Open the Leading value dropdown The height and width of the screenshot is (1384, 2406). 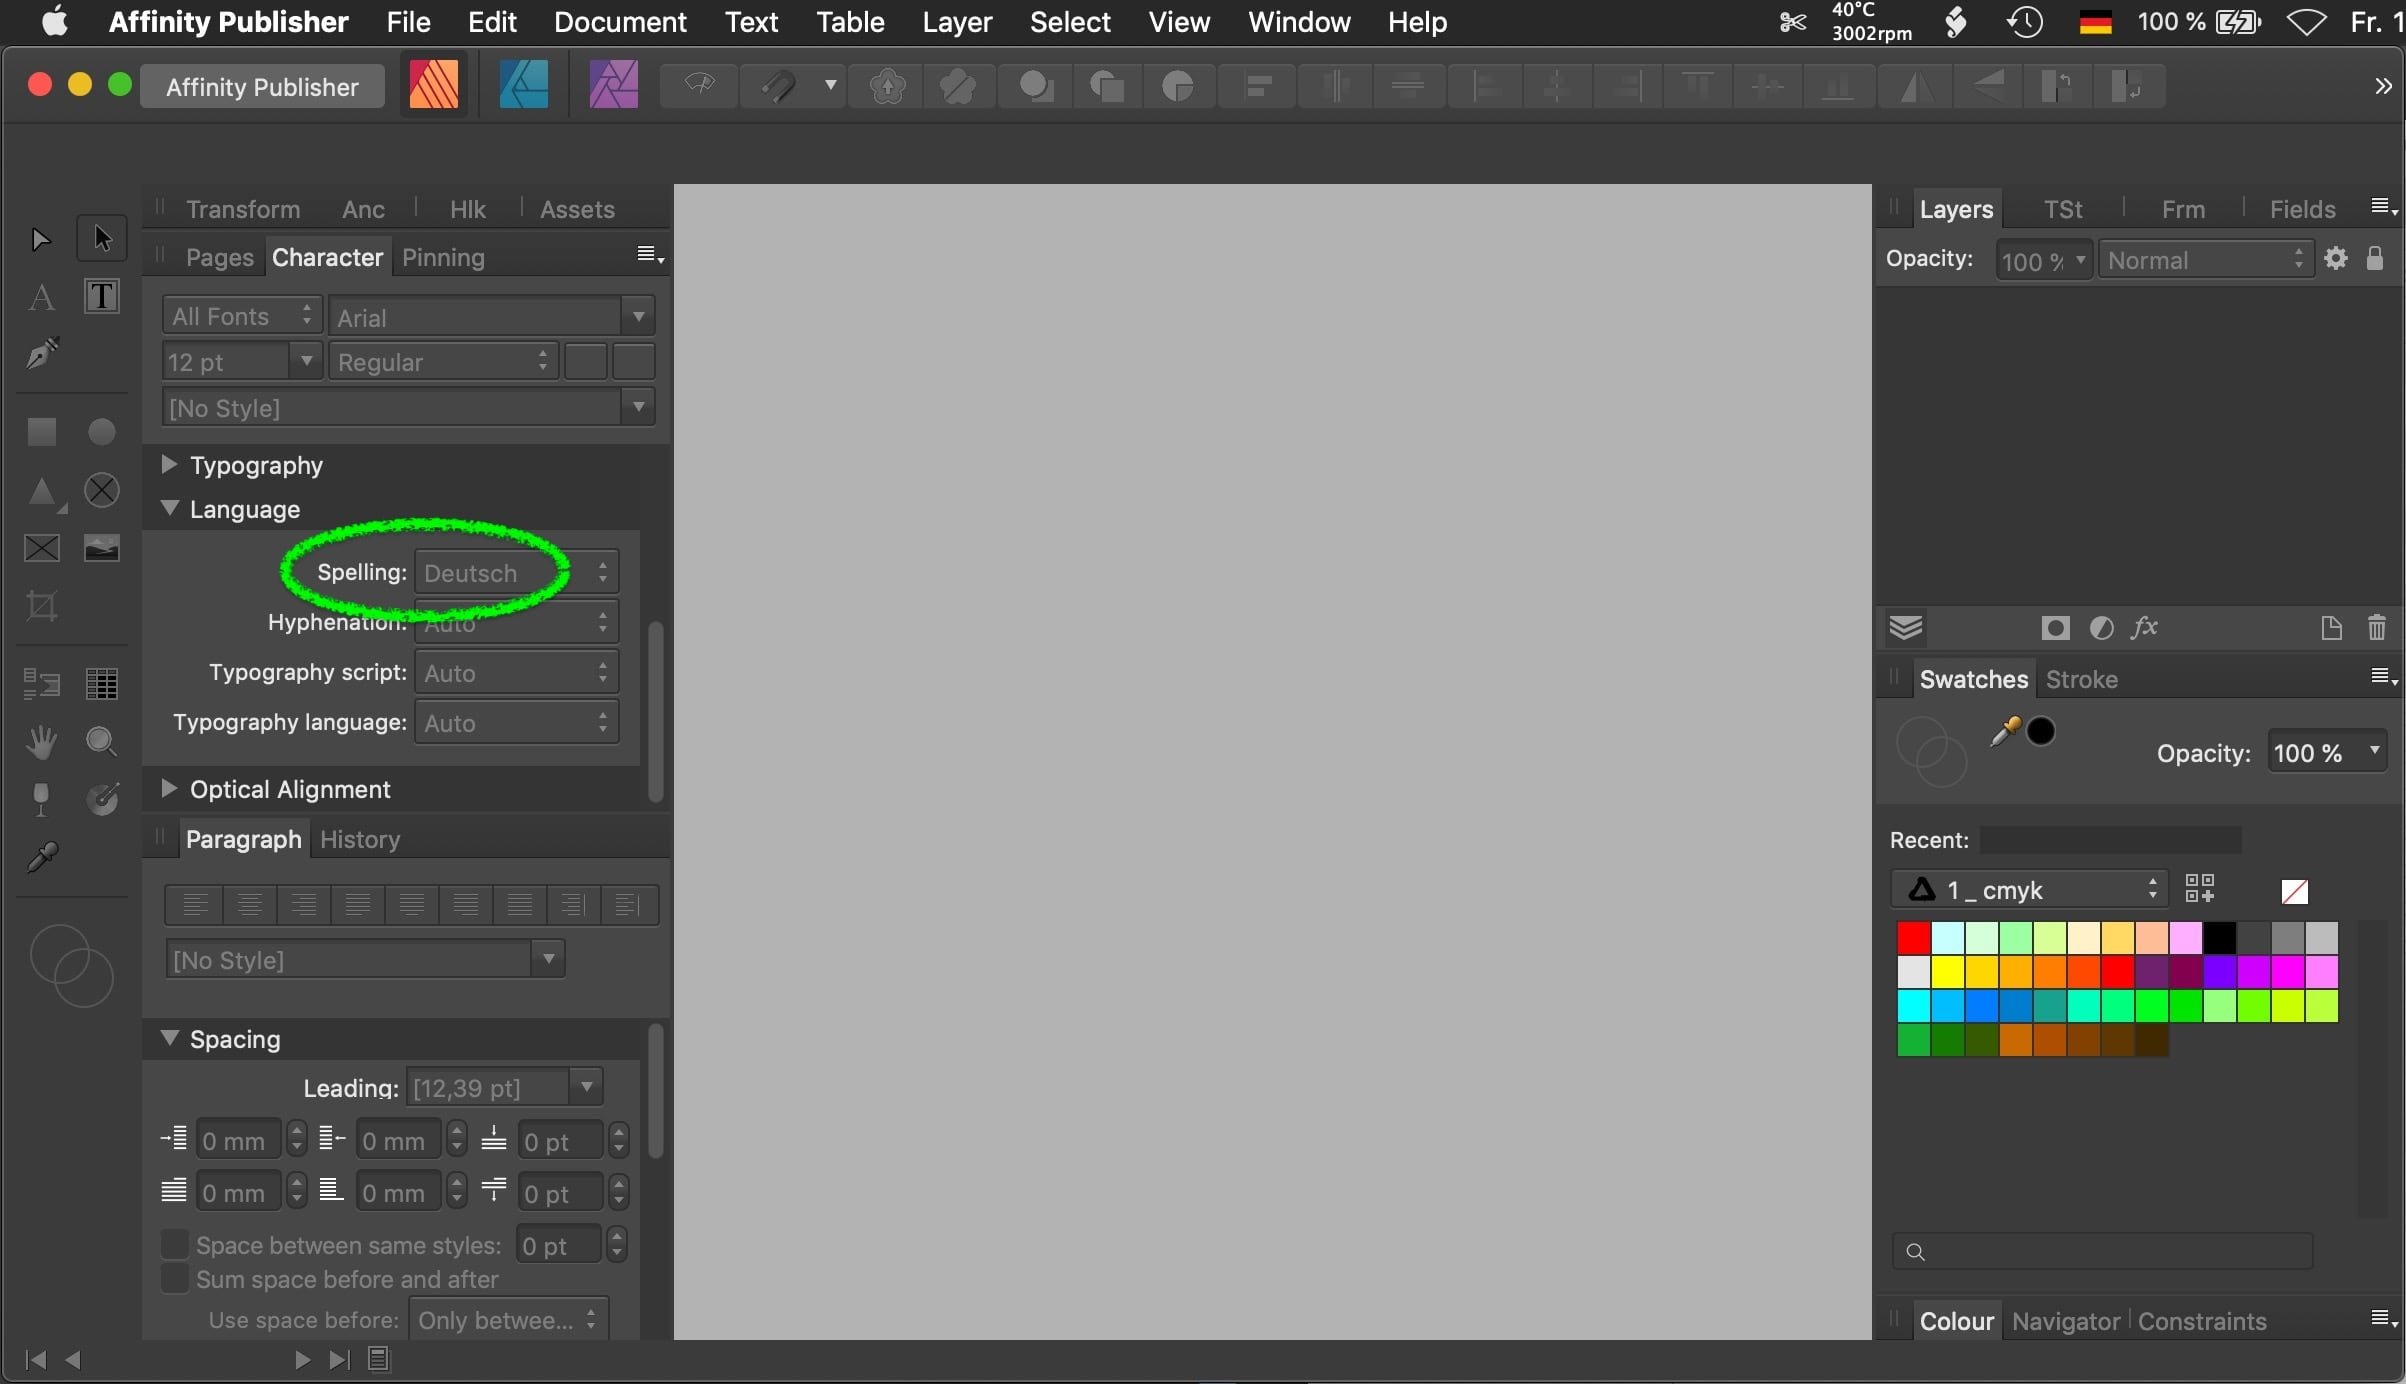(586, 1086)
